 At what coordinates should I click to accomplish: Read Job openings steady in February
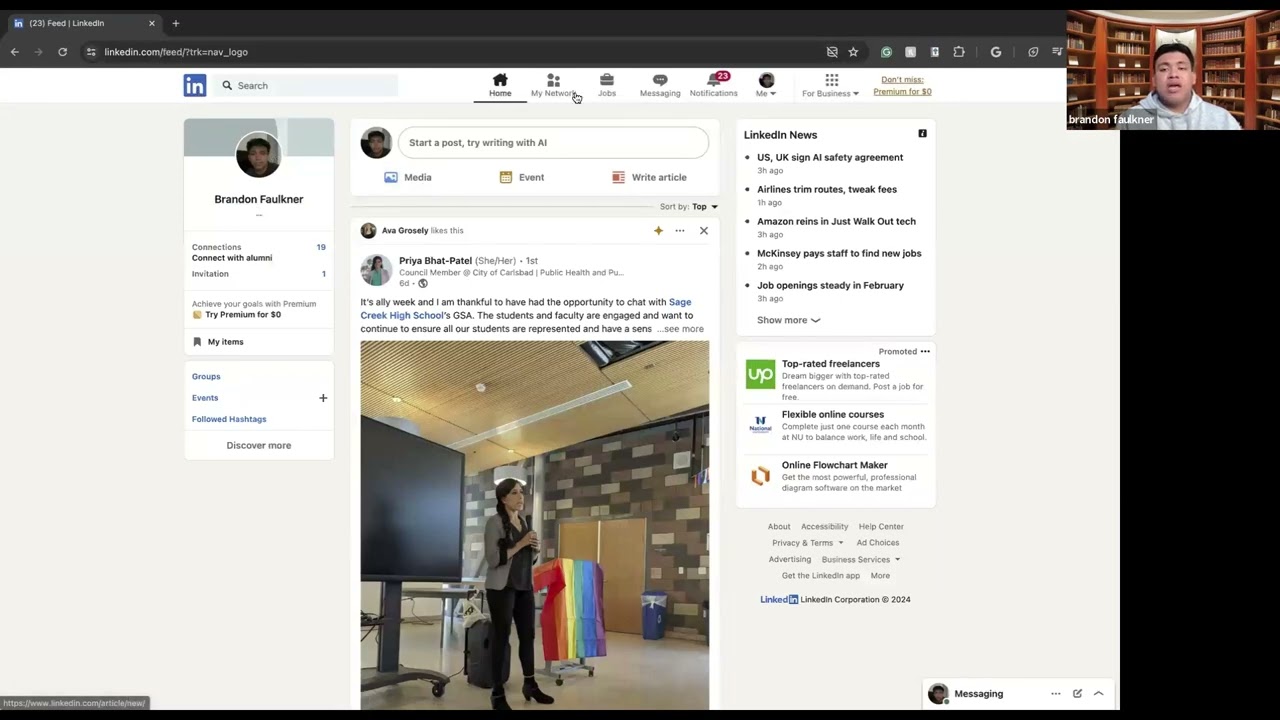pyautogui.click(x=830, y=286)
